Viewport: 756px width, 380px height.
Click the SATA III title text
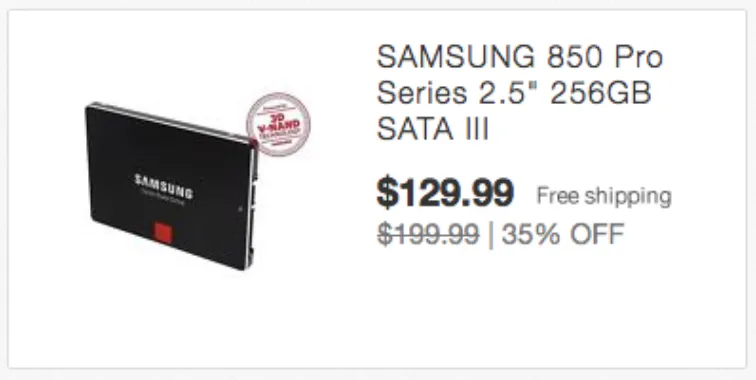tap(432, 128)
